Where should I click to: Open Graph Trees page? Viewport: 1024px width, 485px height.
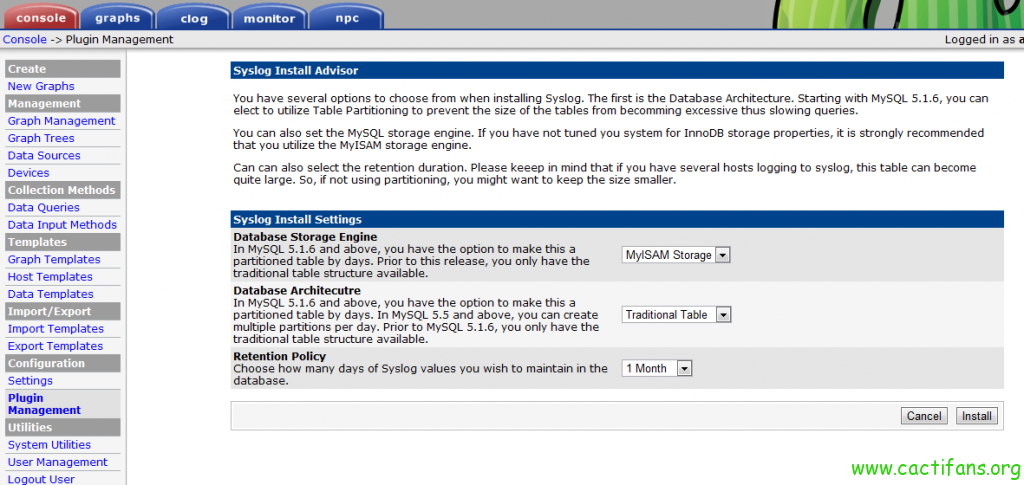(x=41, y=138)
